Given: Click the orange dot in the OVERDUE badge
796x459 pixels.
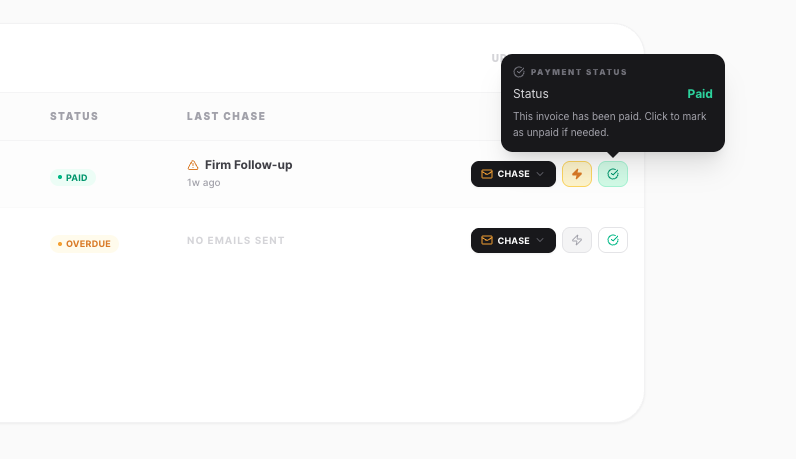Looking at the screenshot, I should pos(60,244).
